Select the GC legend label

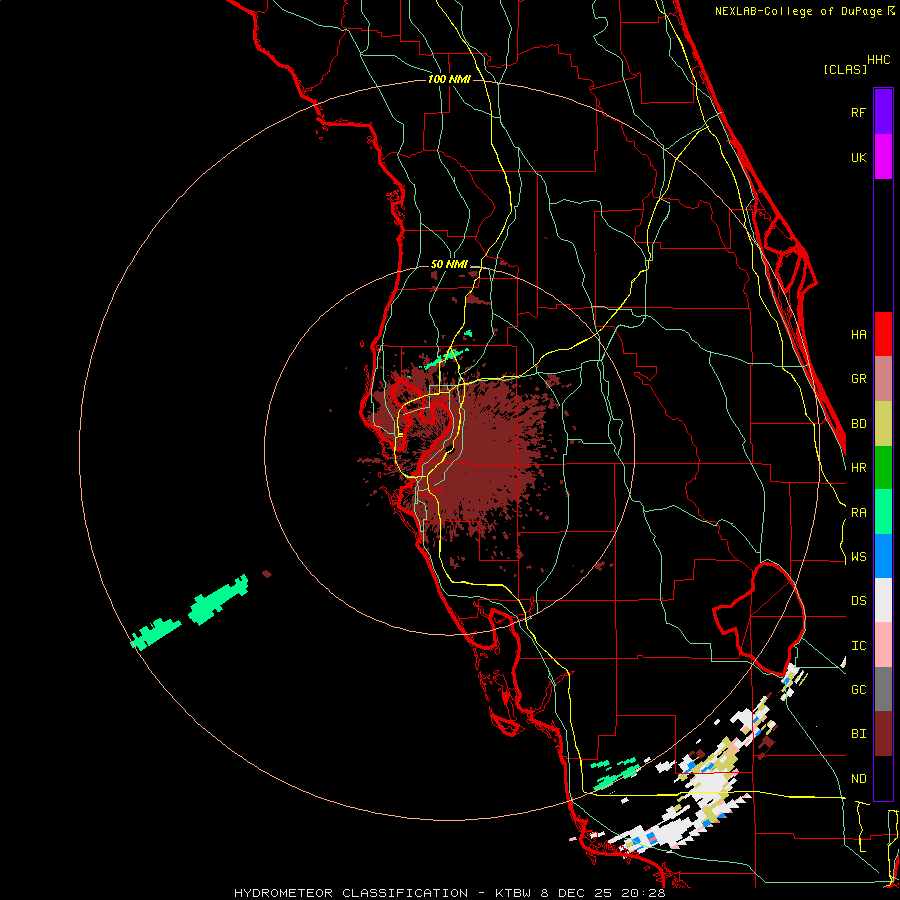pyautogui.click(x=858, y=690)
